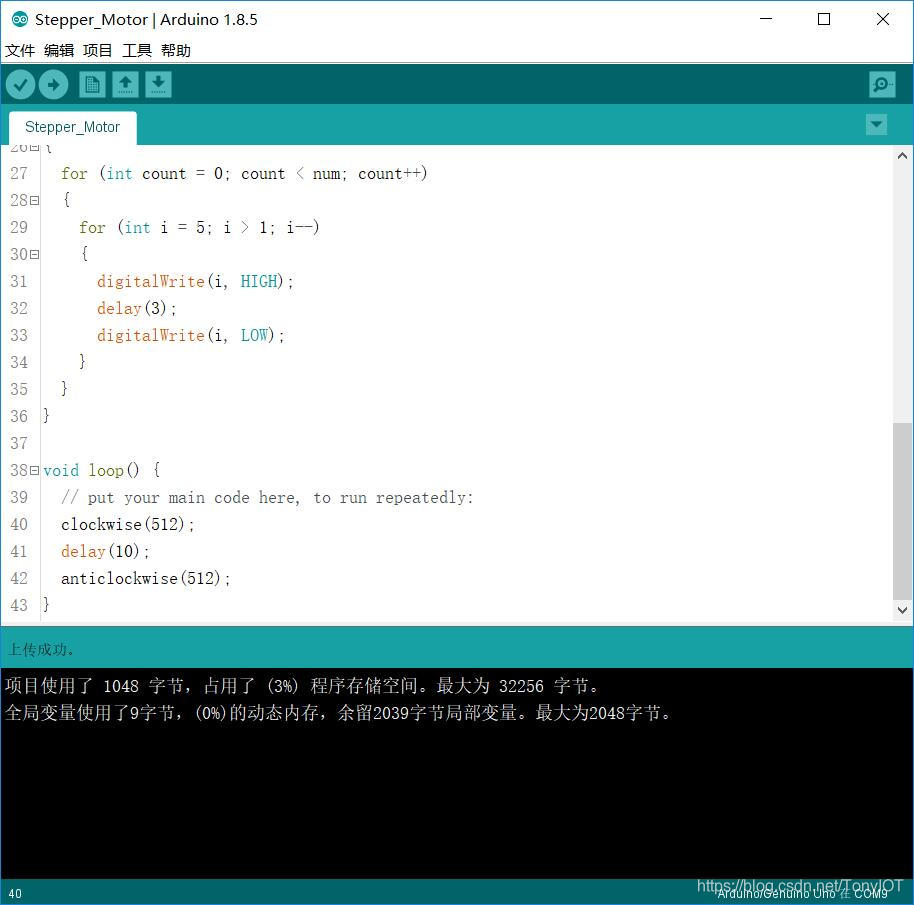Screen dimensions: 914x905
Task: Collapse the code block at line 30
Action: point(34,255)
